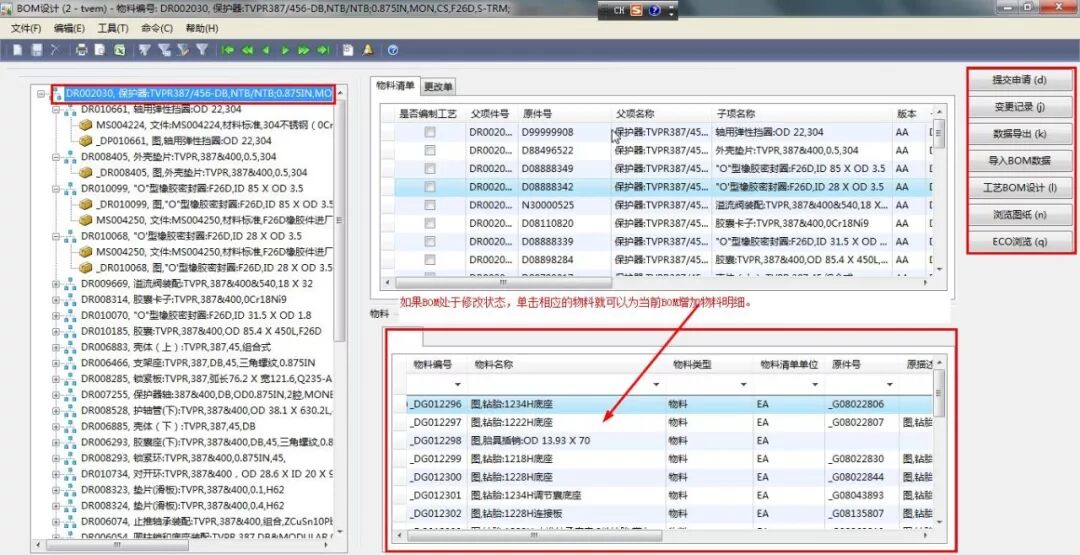Click the box icon beside _DR008405 tree node
The height and width of the screenshot is (555, 1080).
pyautogui.click(x=85, y=172)
